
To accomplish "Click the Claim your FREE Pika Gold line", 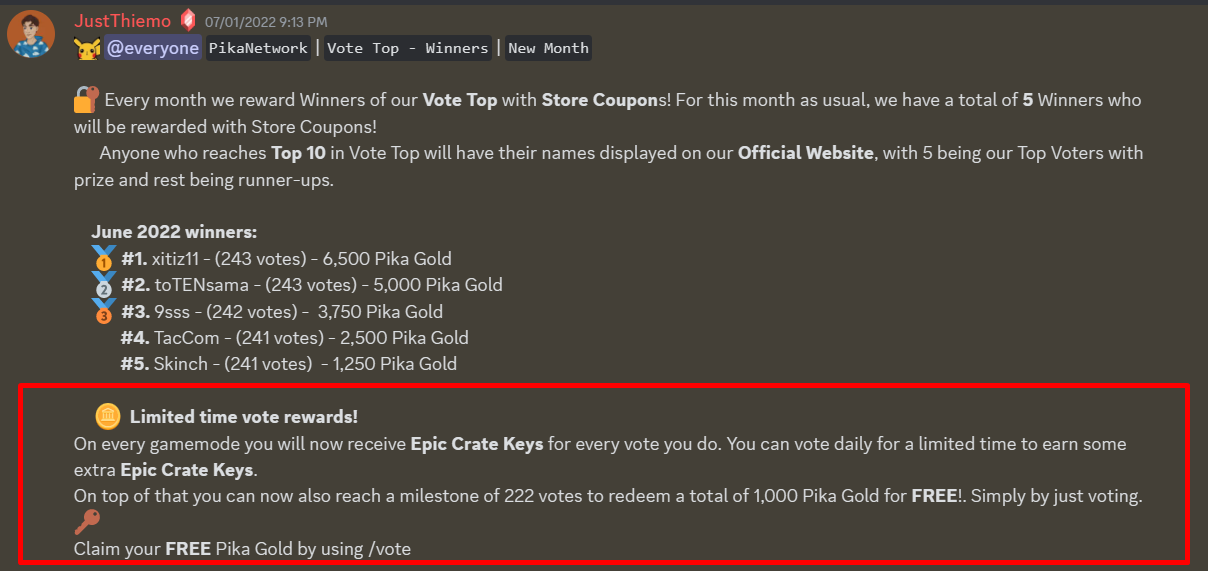I will click(242, 548).
